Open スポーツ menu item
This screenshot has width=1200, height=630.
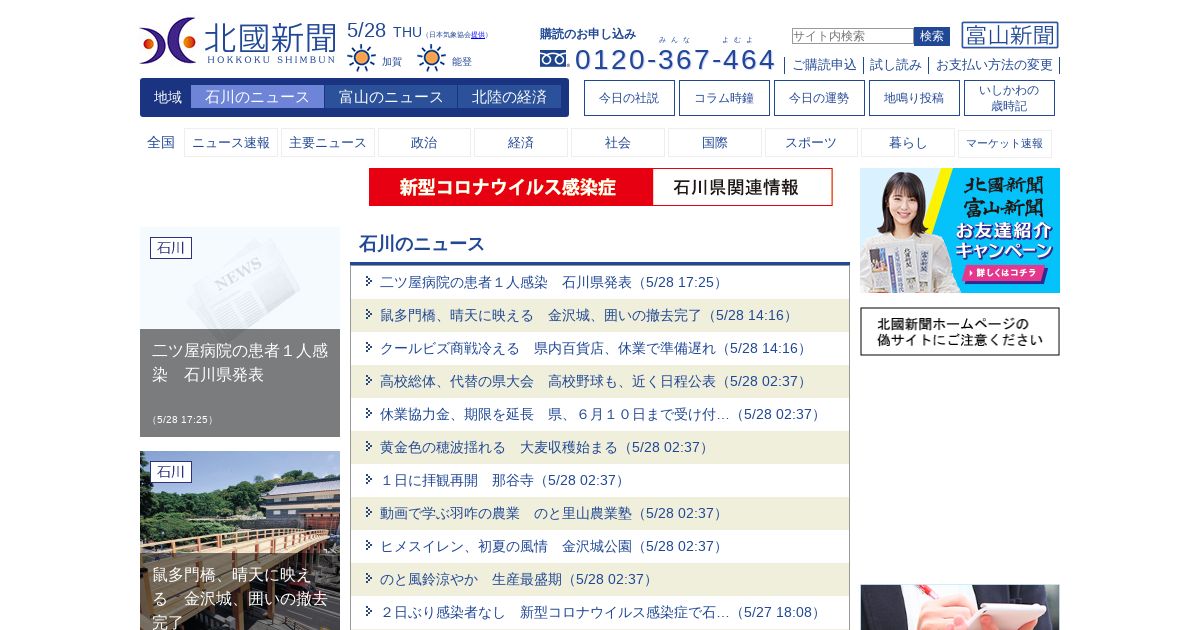click(x=811, y=143)
